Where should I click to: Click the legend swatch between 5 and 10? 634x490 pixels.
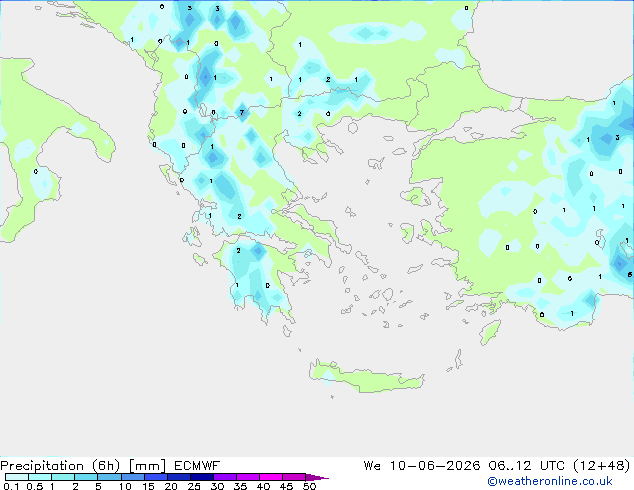(109, 477)
